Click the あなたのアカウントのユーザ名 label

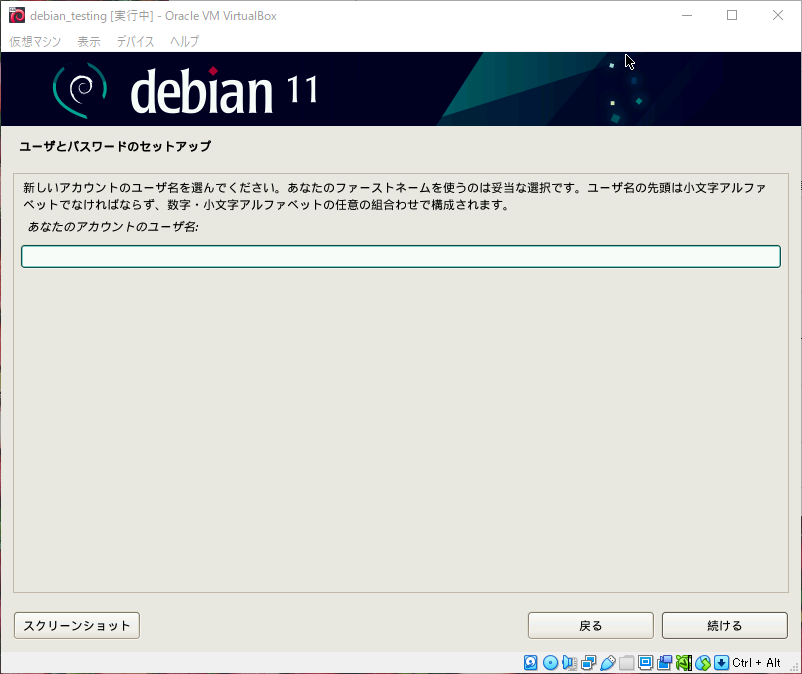tap(113, 227)
